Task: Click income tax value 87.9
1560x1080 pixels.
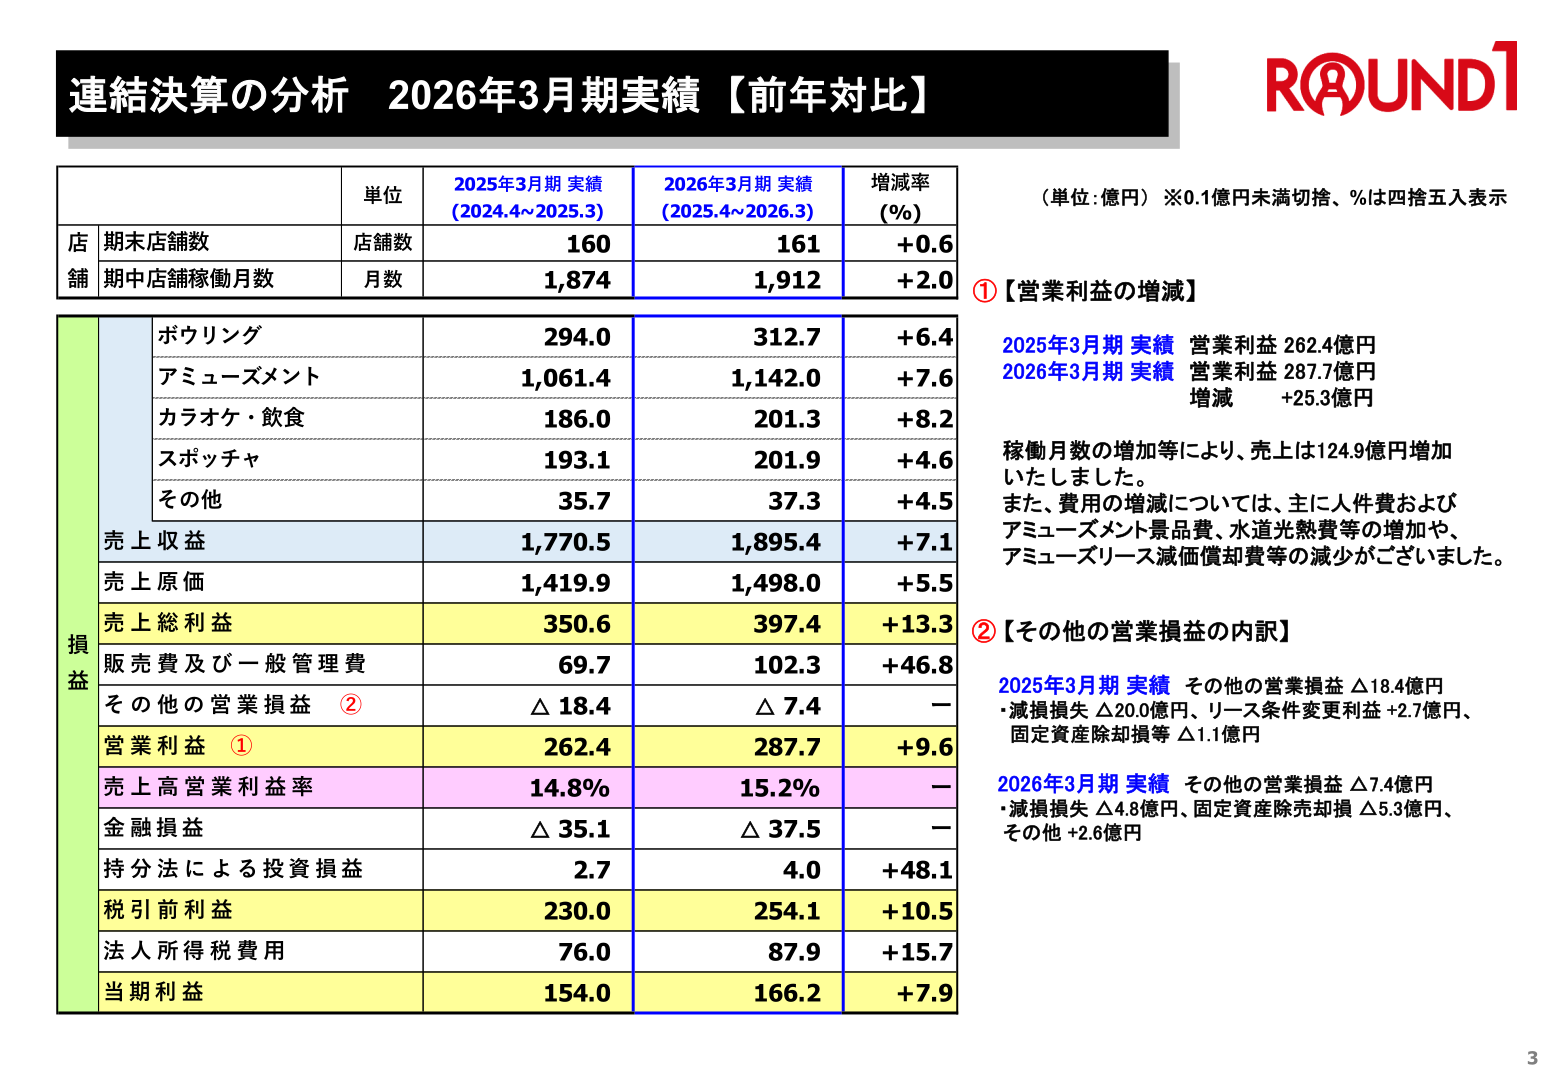Action: click(x=795, y=952)
